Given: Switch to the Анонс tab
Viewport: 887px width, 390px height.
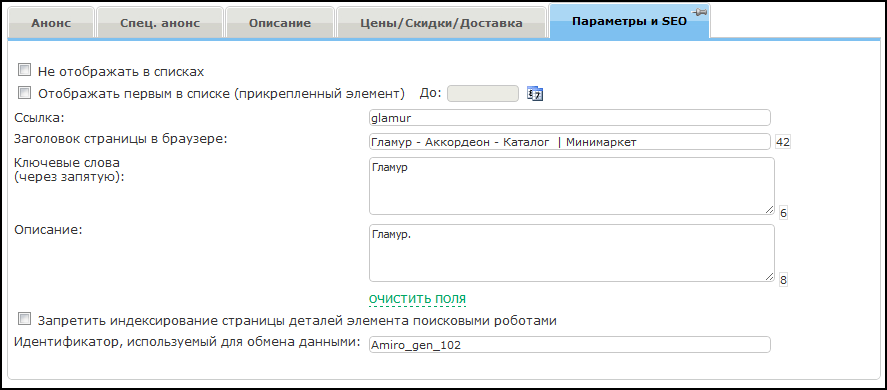Looking at the screenshot, I should [51, 23].
